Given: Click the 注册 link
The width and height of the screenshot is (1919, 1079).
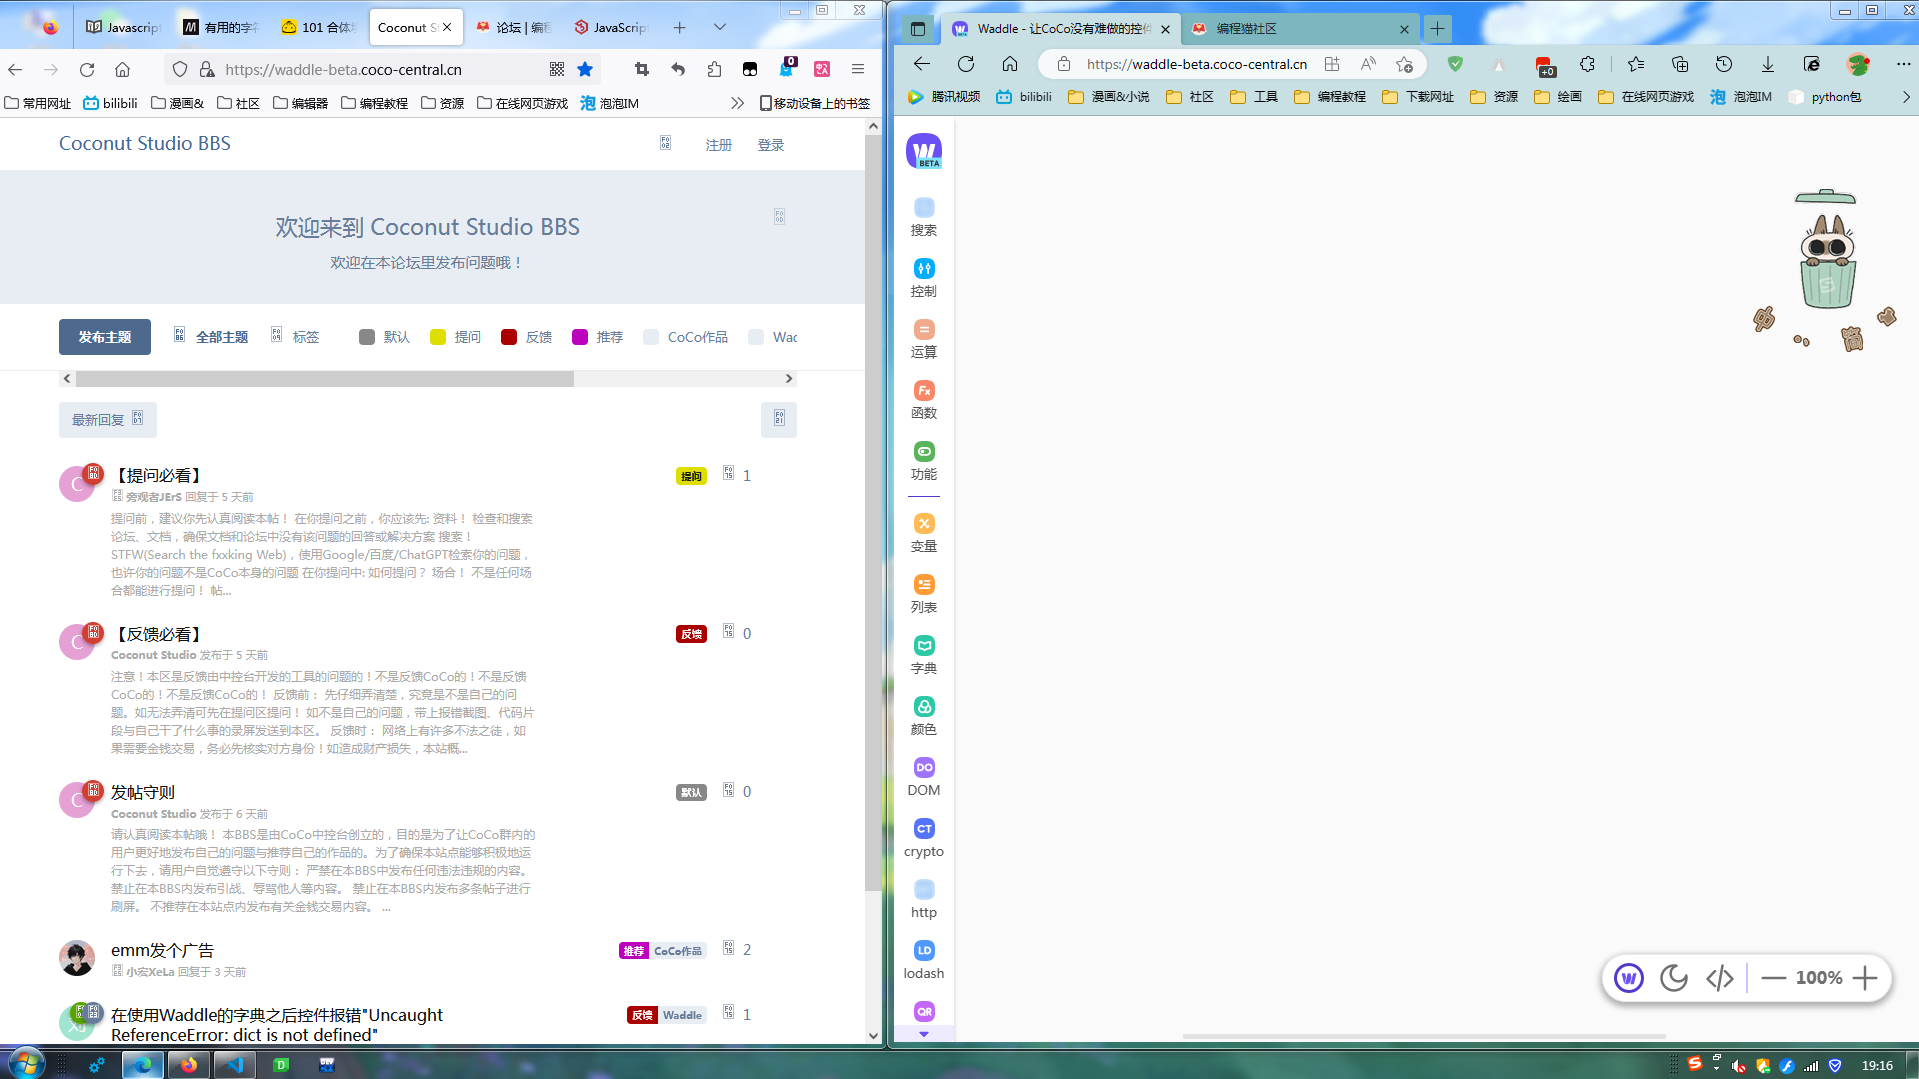Looking at the screenshot, I should click(719, 145).
